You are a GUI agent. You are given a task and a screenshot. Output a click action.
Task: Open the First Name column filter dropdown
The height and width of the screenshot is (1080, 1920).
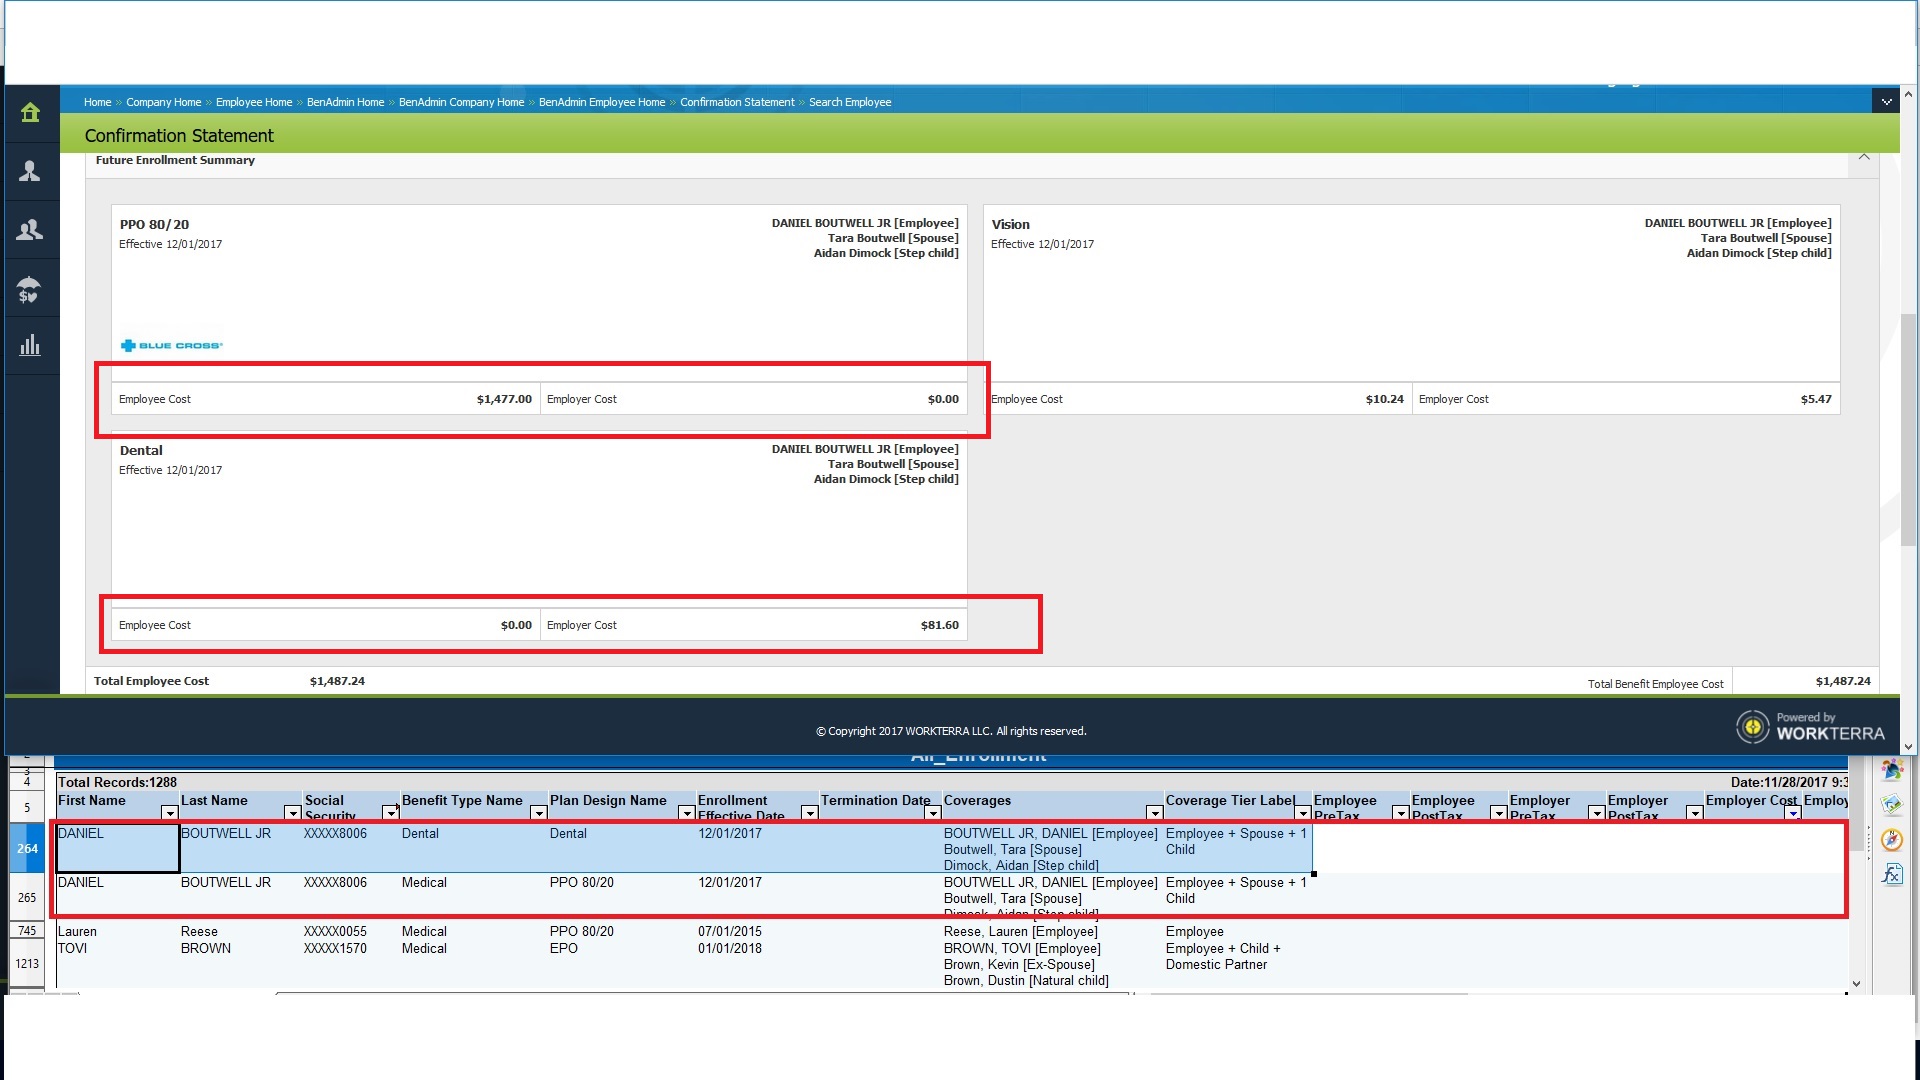pyautogui.click(x=169, y=813)
